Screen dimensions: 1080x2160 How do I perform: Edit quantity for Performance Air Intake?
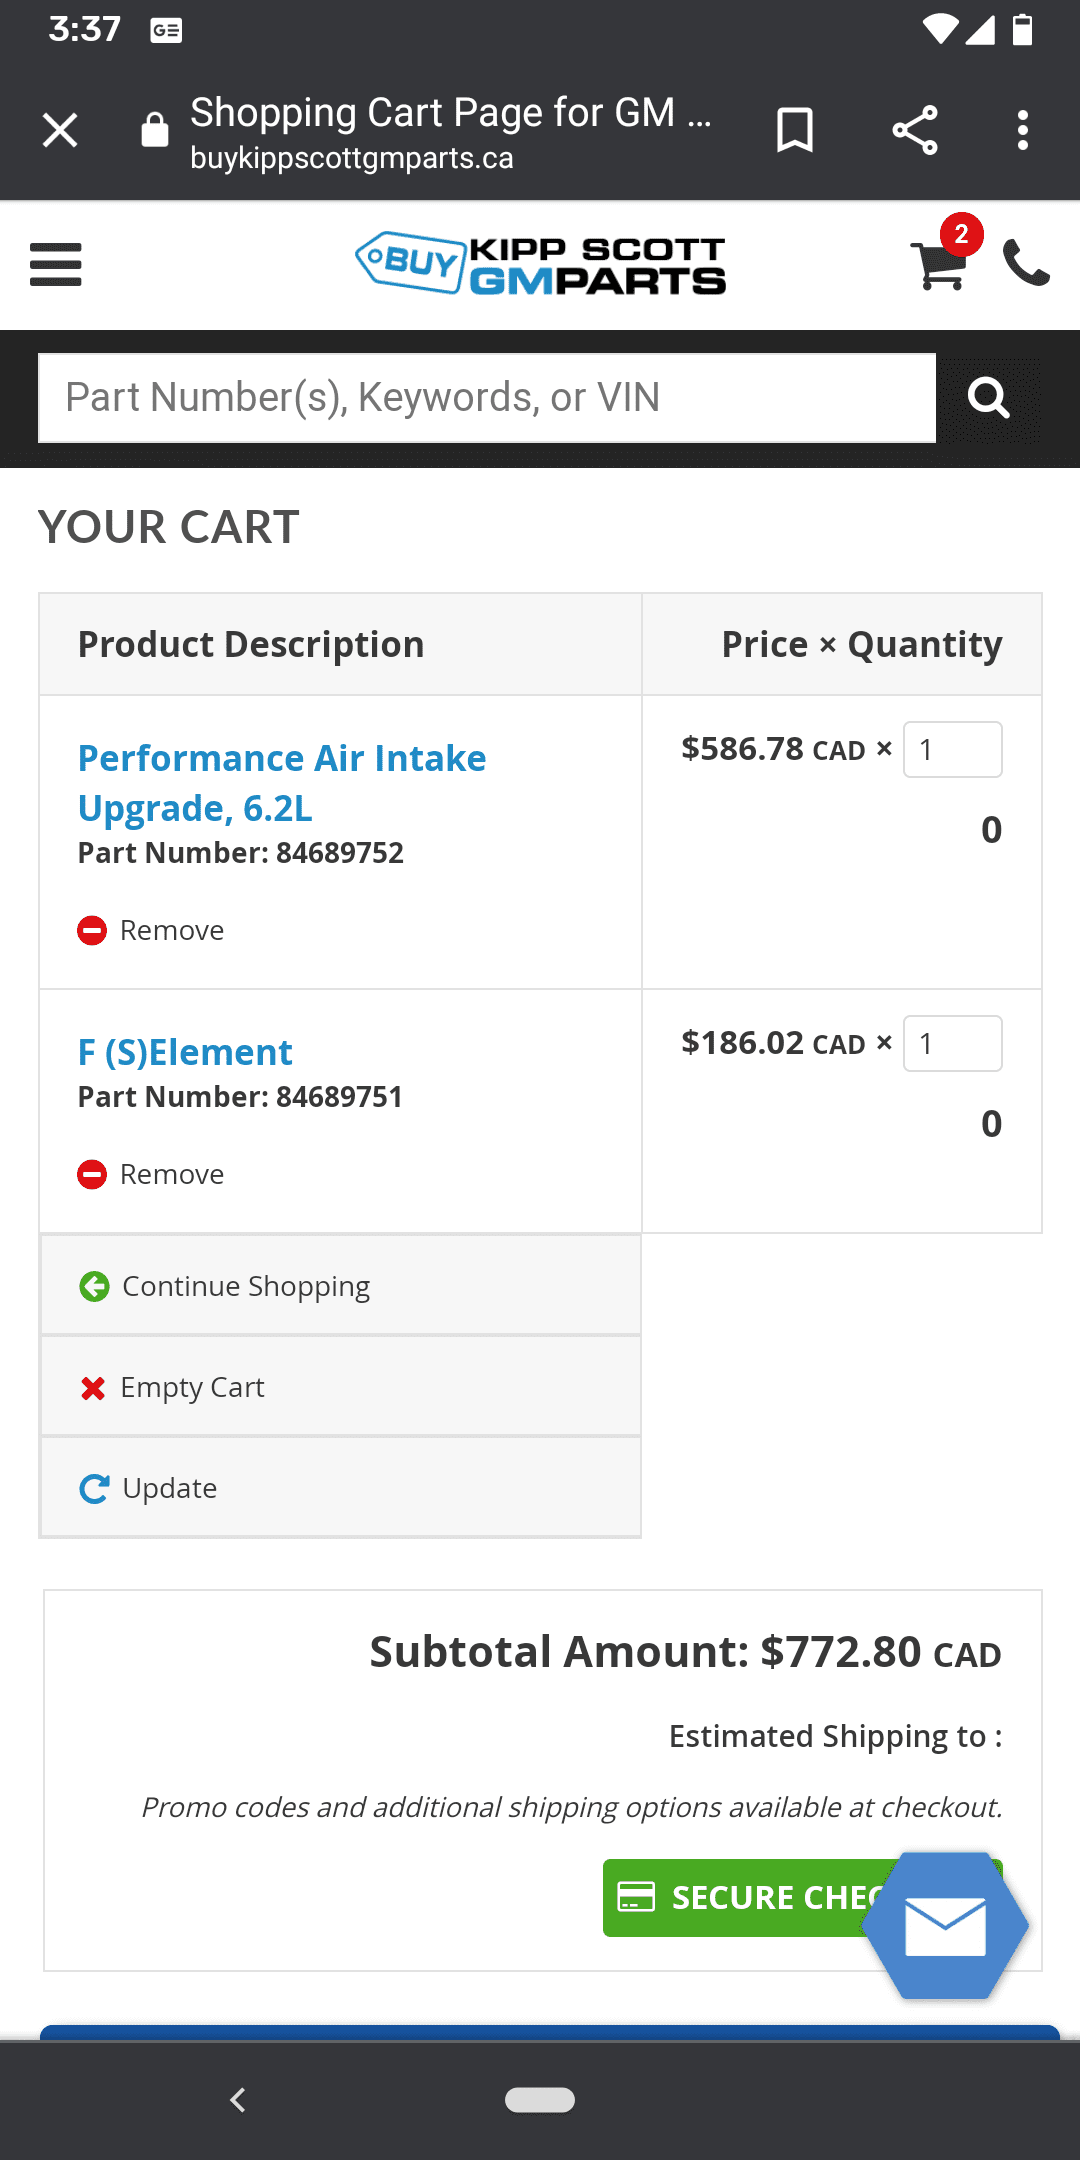[952, 750]
